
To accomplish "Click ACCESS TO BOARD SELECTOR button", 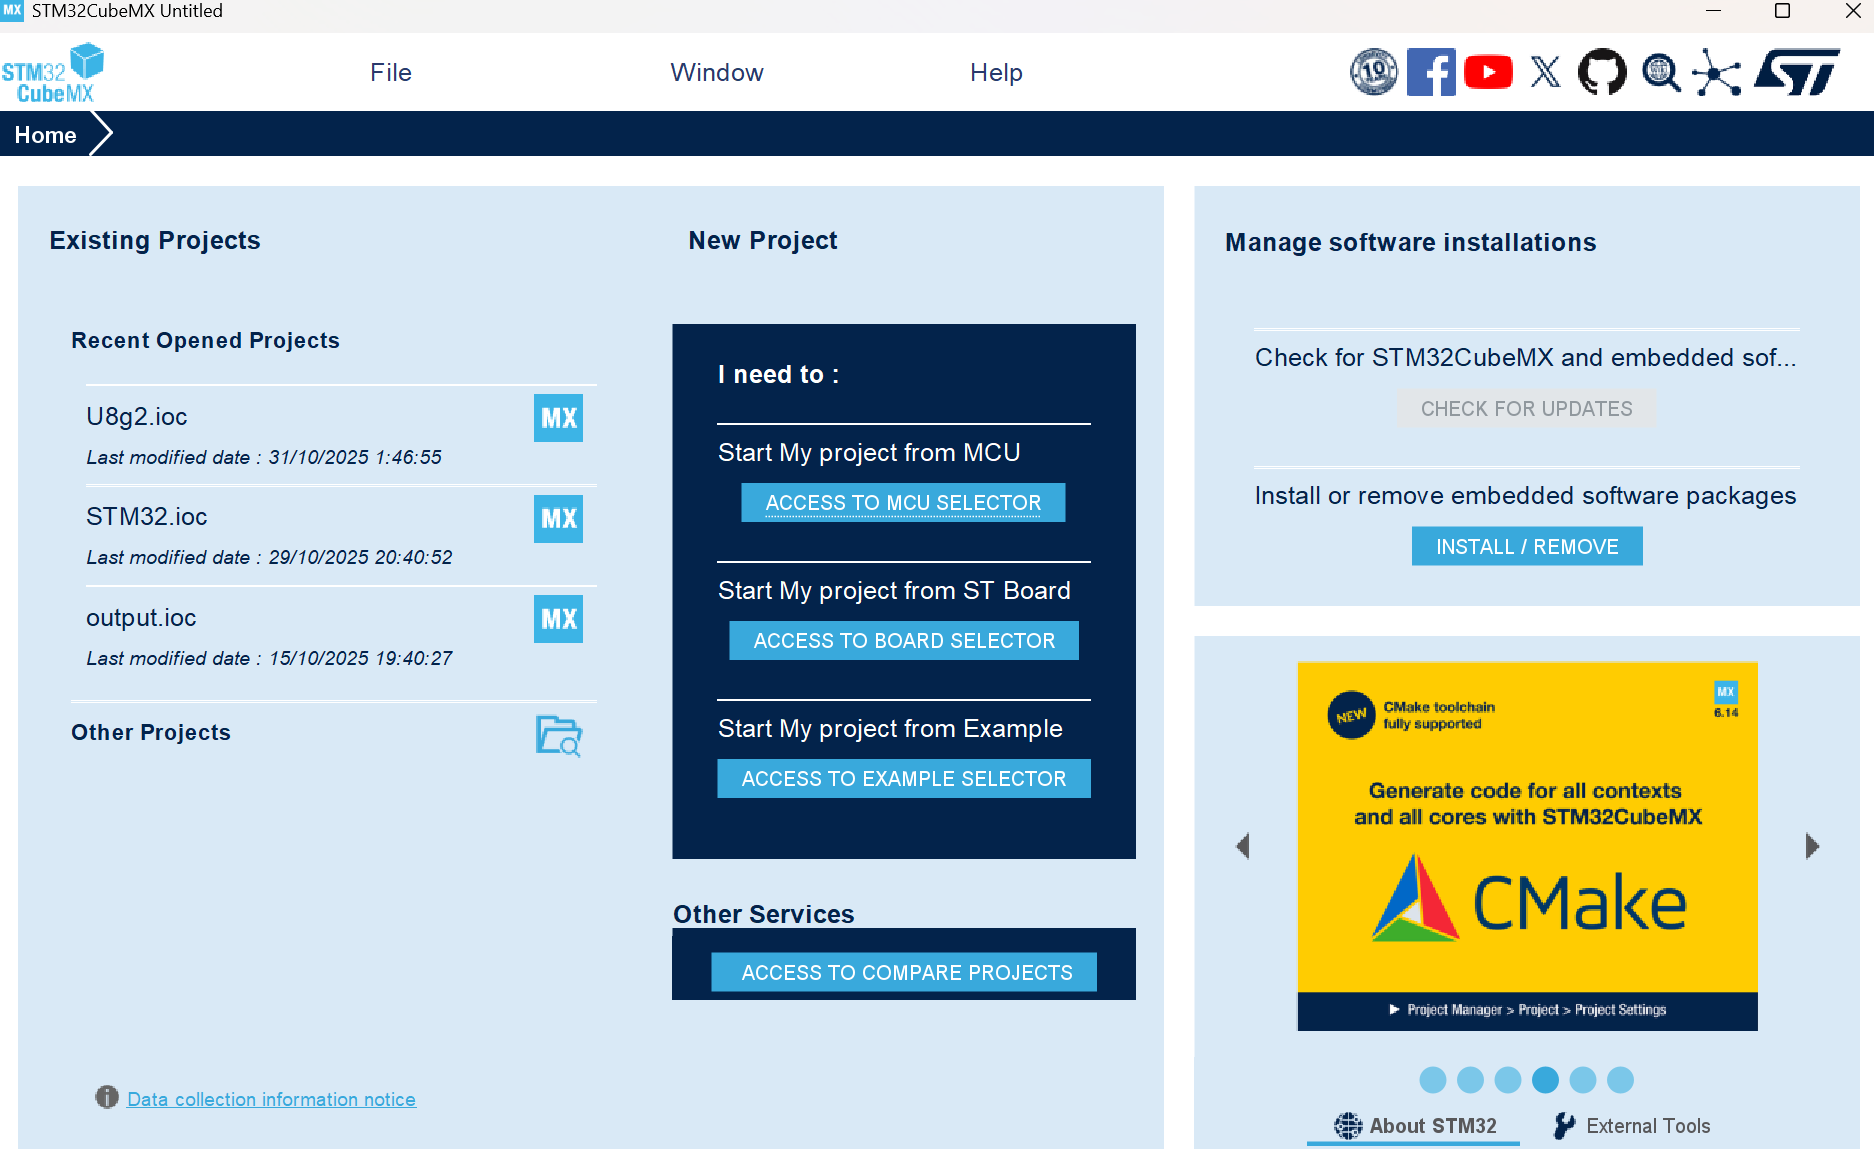I will pos(904,641).
